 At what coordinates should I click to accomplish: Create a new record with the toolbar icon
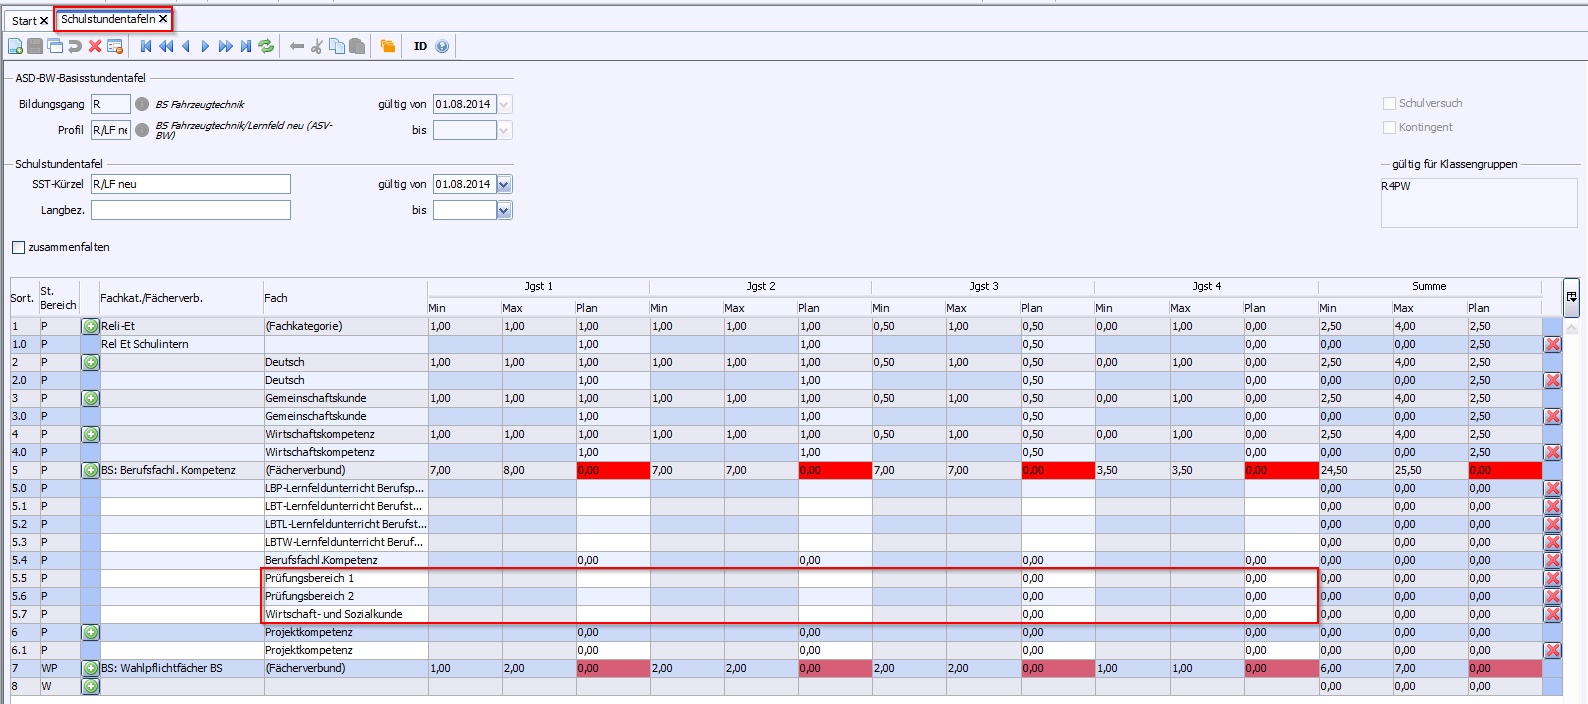[x=15, y=46]
